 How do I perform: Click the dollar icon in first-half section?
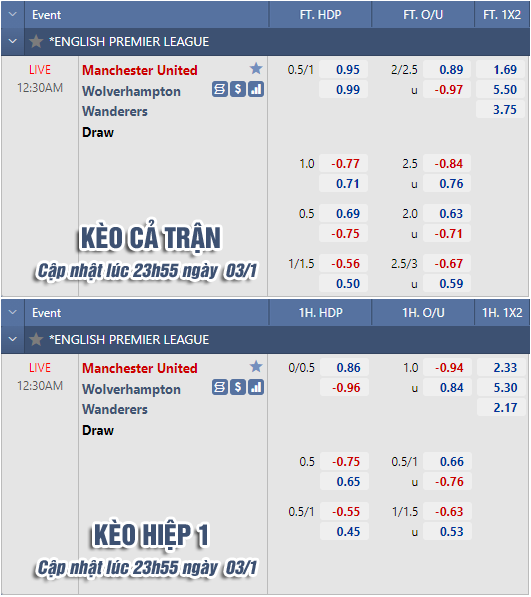(x=238, y=388)
